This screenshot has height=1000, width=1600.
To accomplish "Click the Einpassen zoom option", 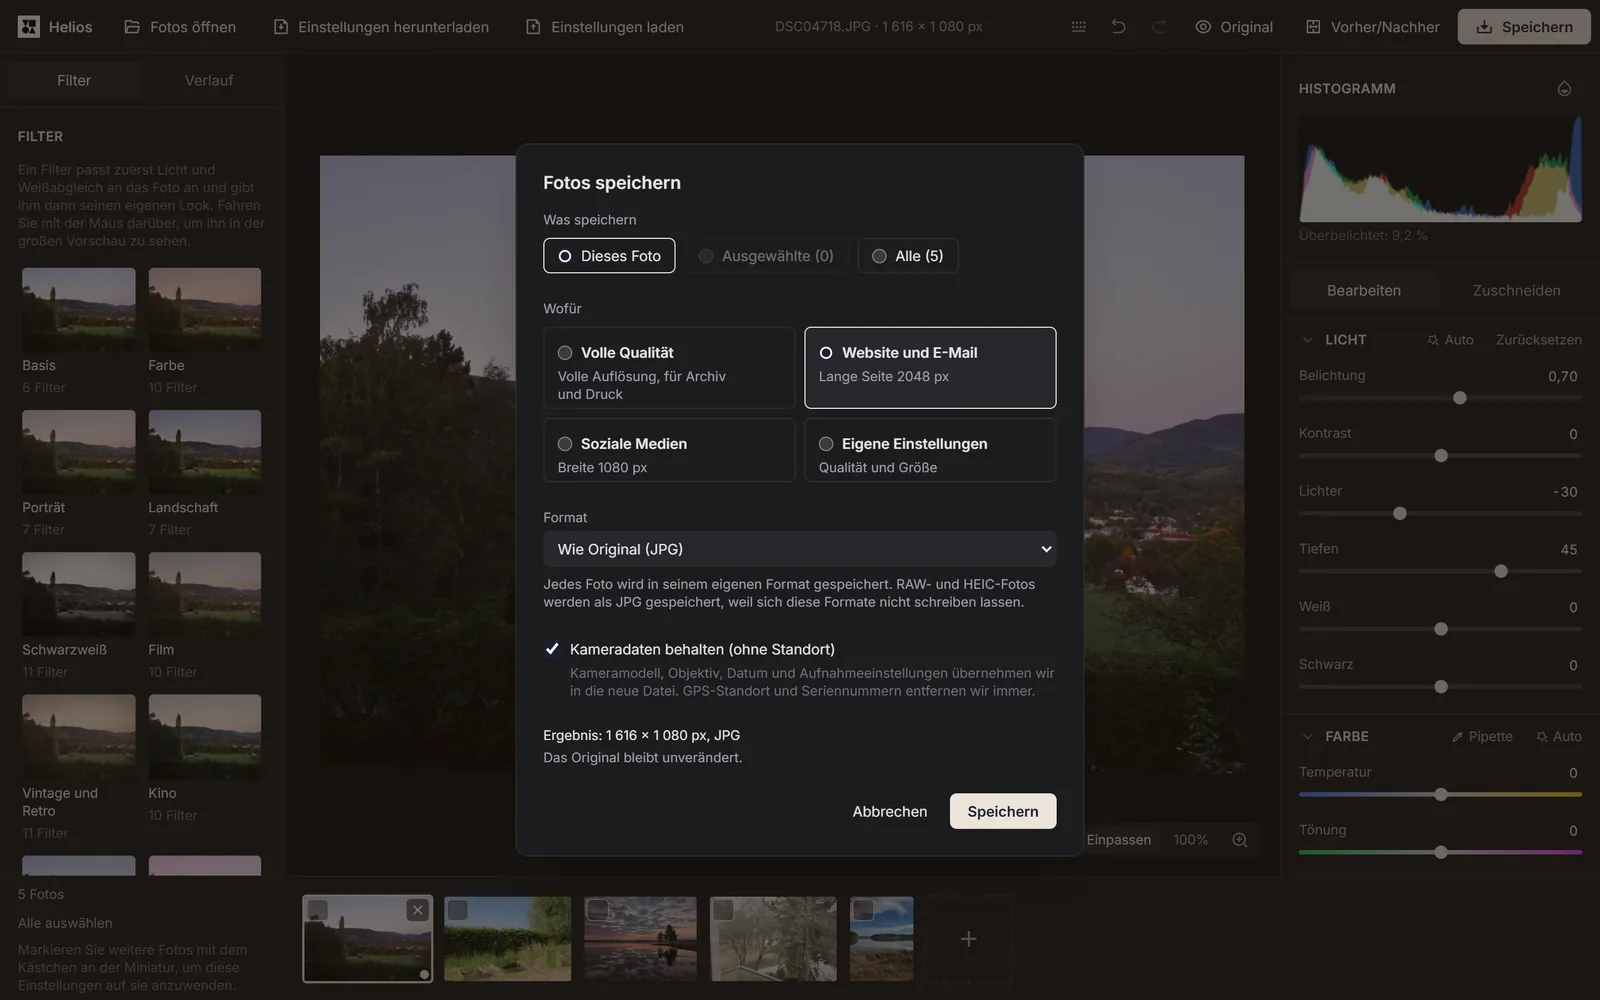I will pos(1119,840).
